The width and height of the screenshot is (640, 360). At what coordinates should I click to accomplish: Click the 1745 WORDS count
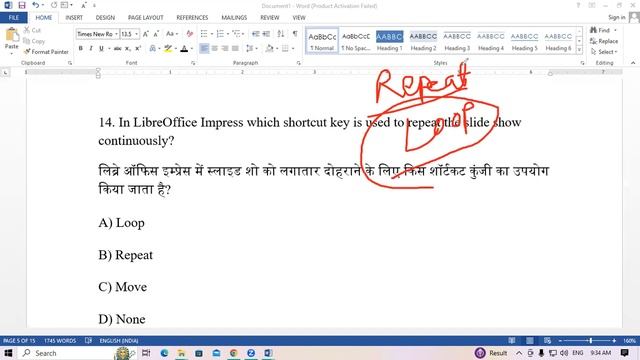click(60, 340)
